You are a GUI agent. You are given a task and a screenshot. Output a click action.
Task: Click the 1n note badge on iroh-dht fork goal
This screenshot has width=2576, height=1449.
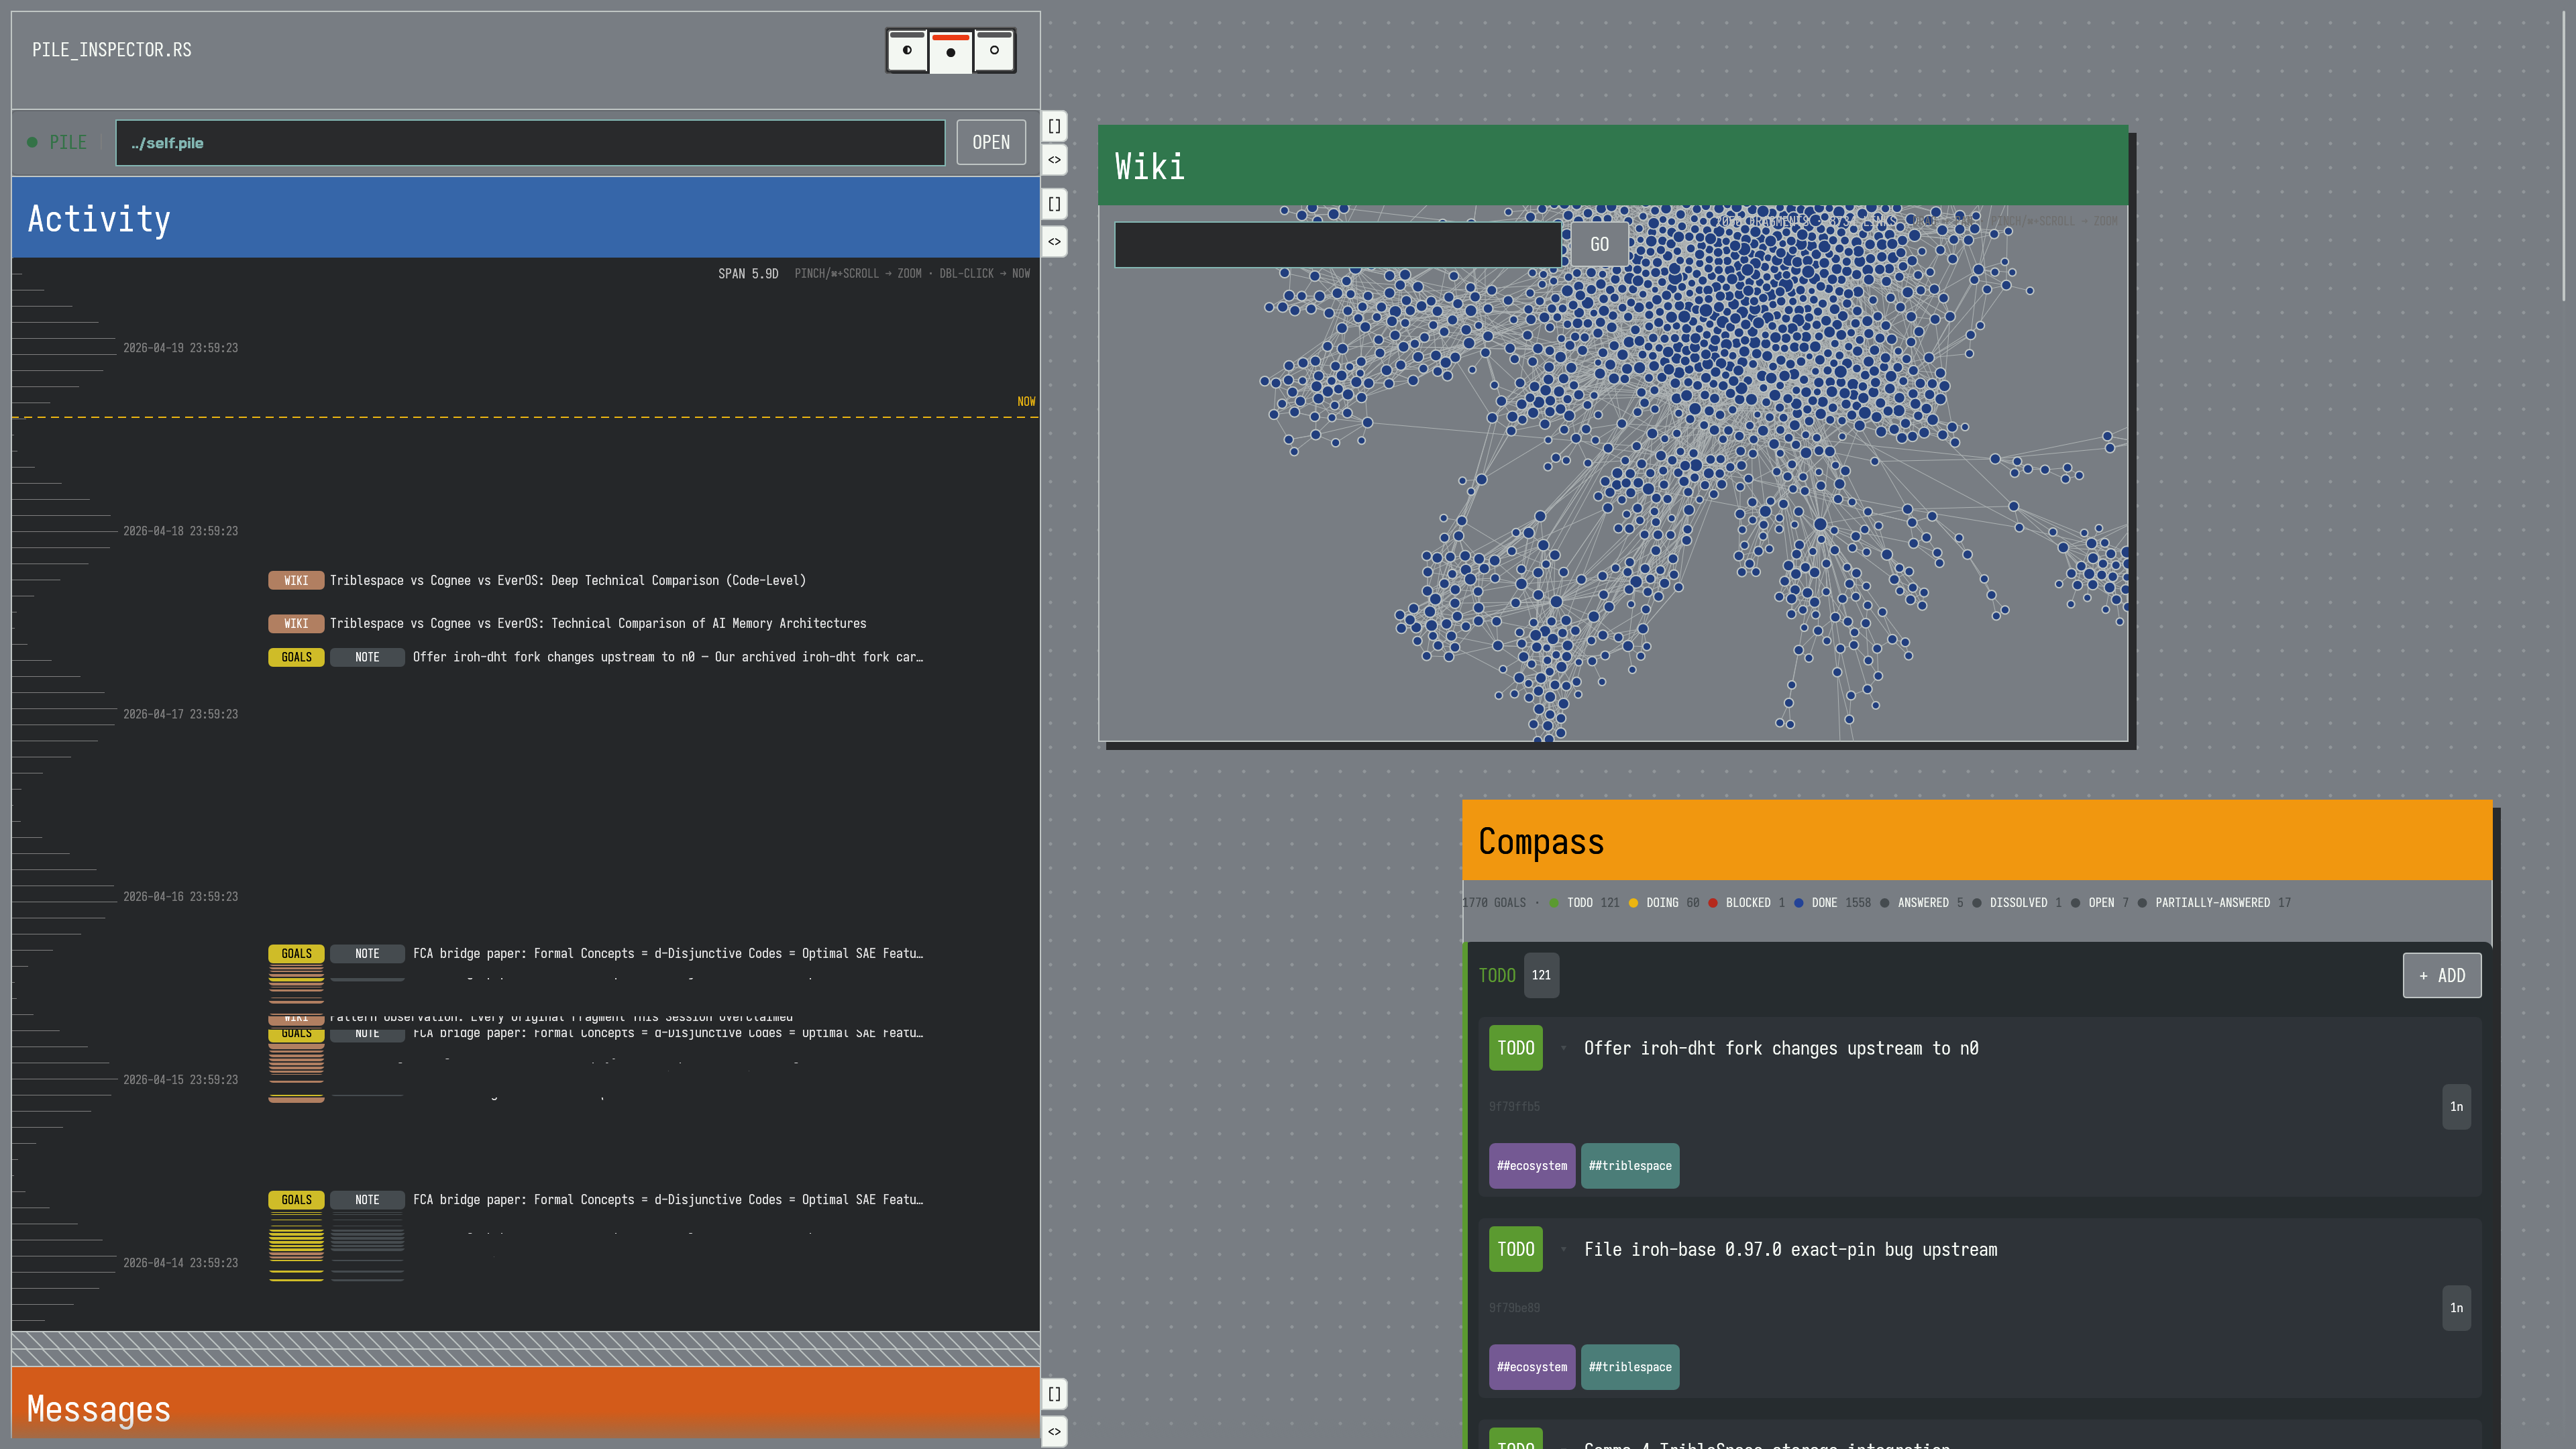(x=2456, y=1107)
